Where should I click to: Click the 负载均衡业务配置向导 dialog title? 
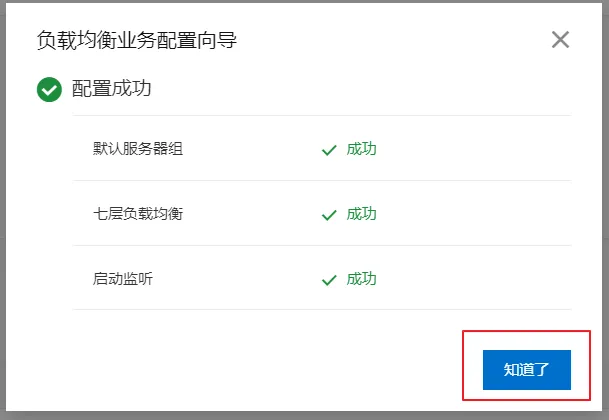[137, 41]
